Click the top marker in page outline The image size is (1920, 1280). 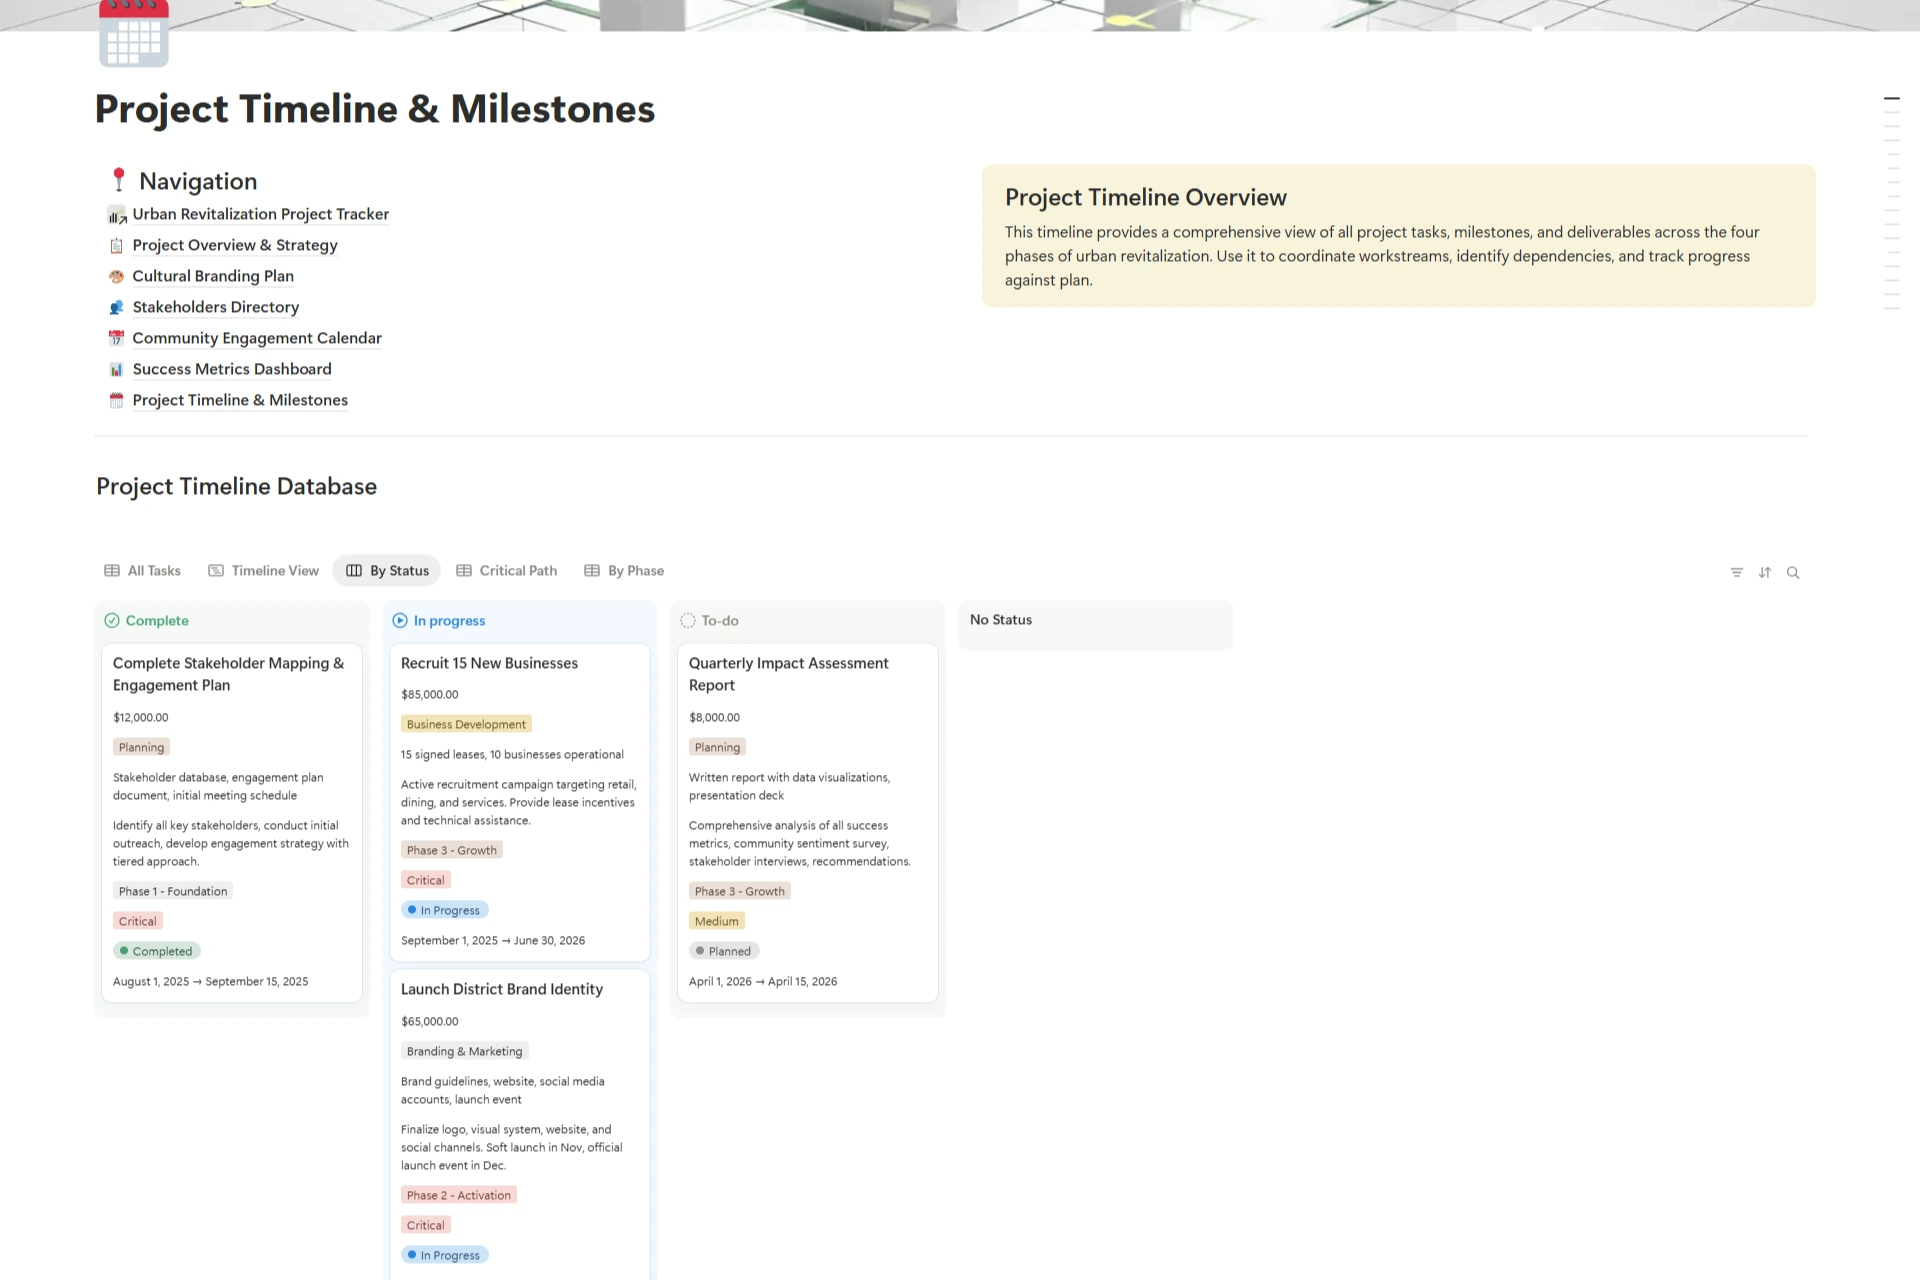1891,99
